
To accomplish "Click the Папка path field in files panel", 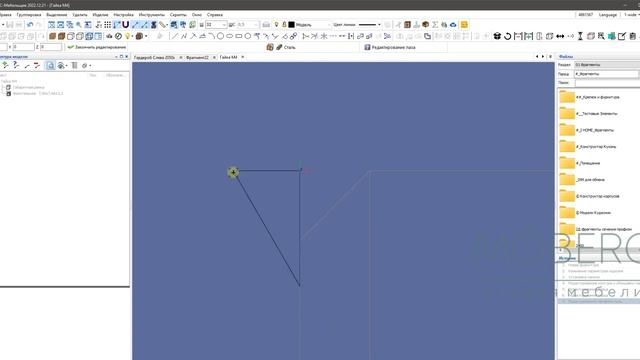I will coord(607,74).
